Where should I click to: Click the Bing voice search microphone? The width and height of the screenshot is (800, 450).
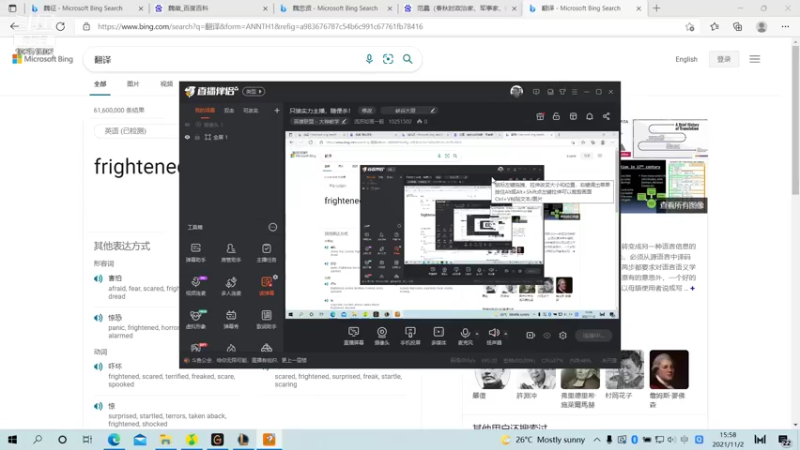click(369, 59)
